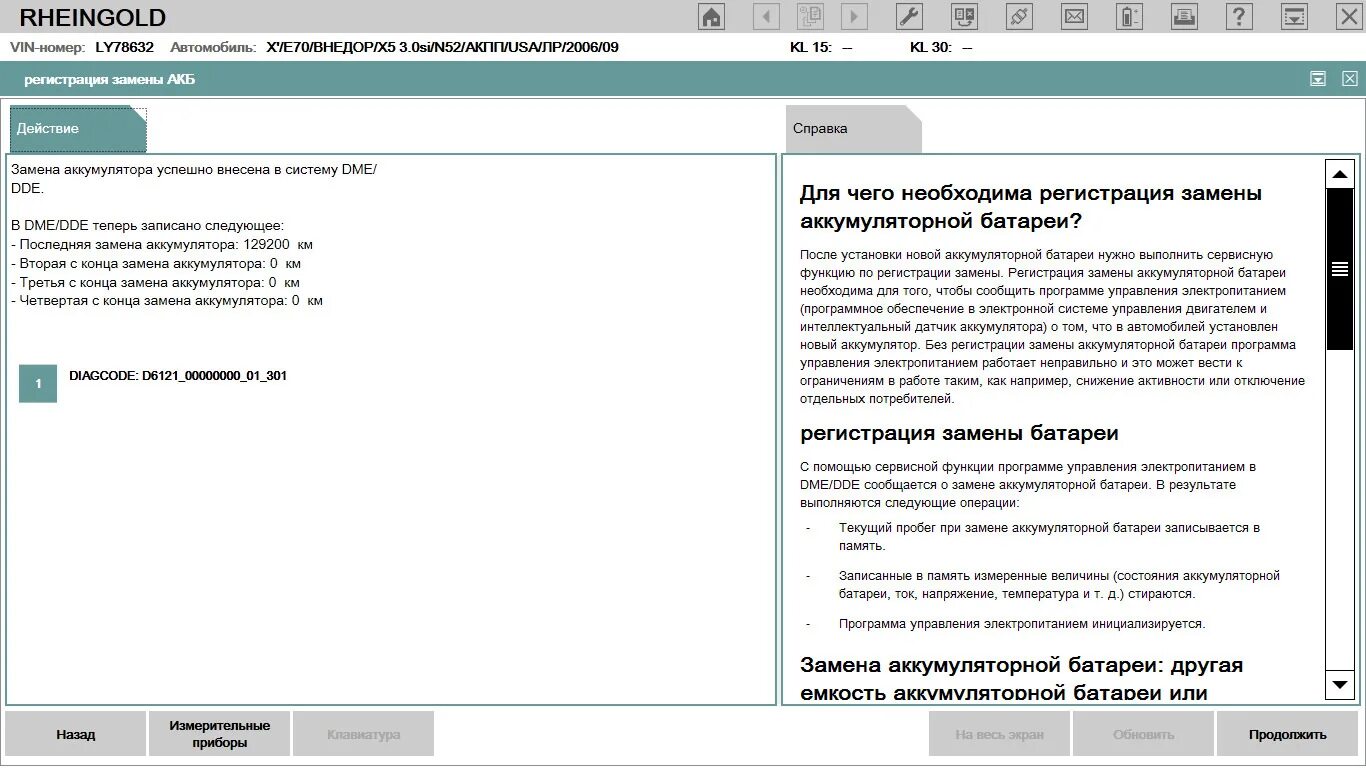Image resolution: width=1366 pixels, height=768 pixels.
Task: Click the VIN number LY78632
Action: pyautogui.click(x=125, y=47)
